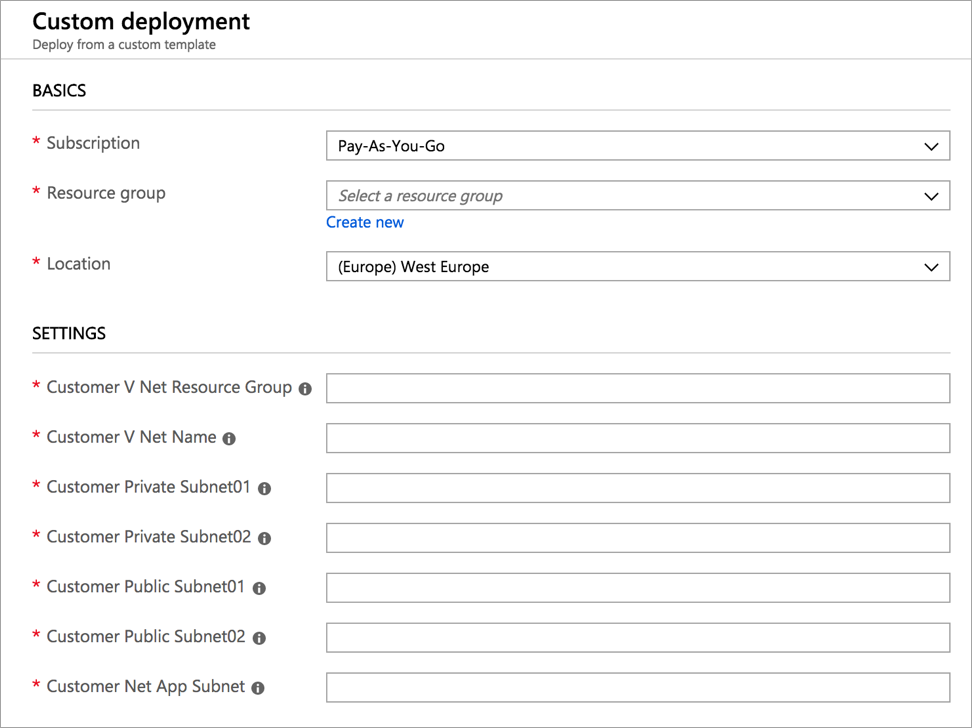This screenshot has width=972, height=728.
Task: Click into the Customer V Net Name input
Action: pyautogui.click(x=637, y=438)
